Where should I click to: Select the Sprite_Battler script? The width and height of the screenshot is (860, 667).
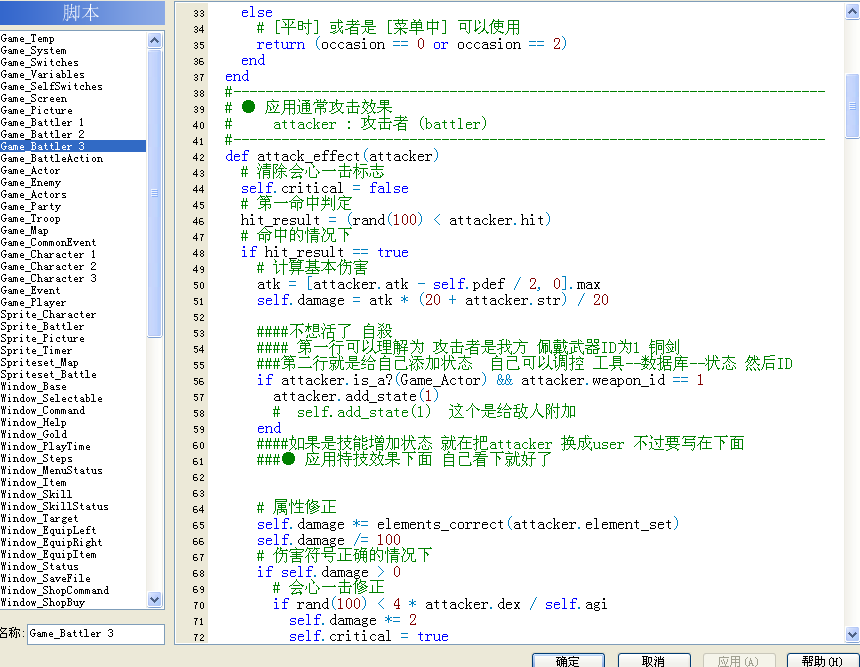coord(42,327)
